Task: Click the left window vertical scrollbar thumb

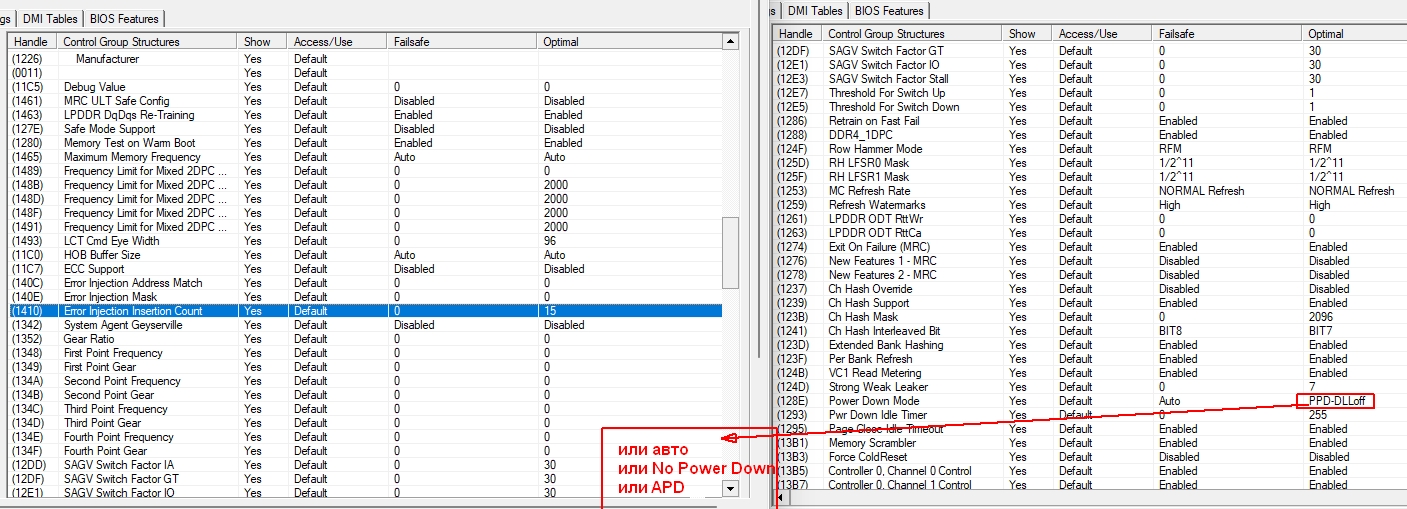Action: click(x=731, y=255)
